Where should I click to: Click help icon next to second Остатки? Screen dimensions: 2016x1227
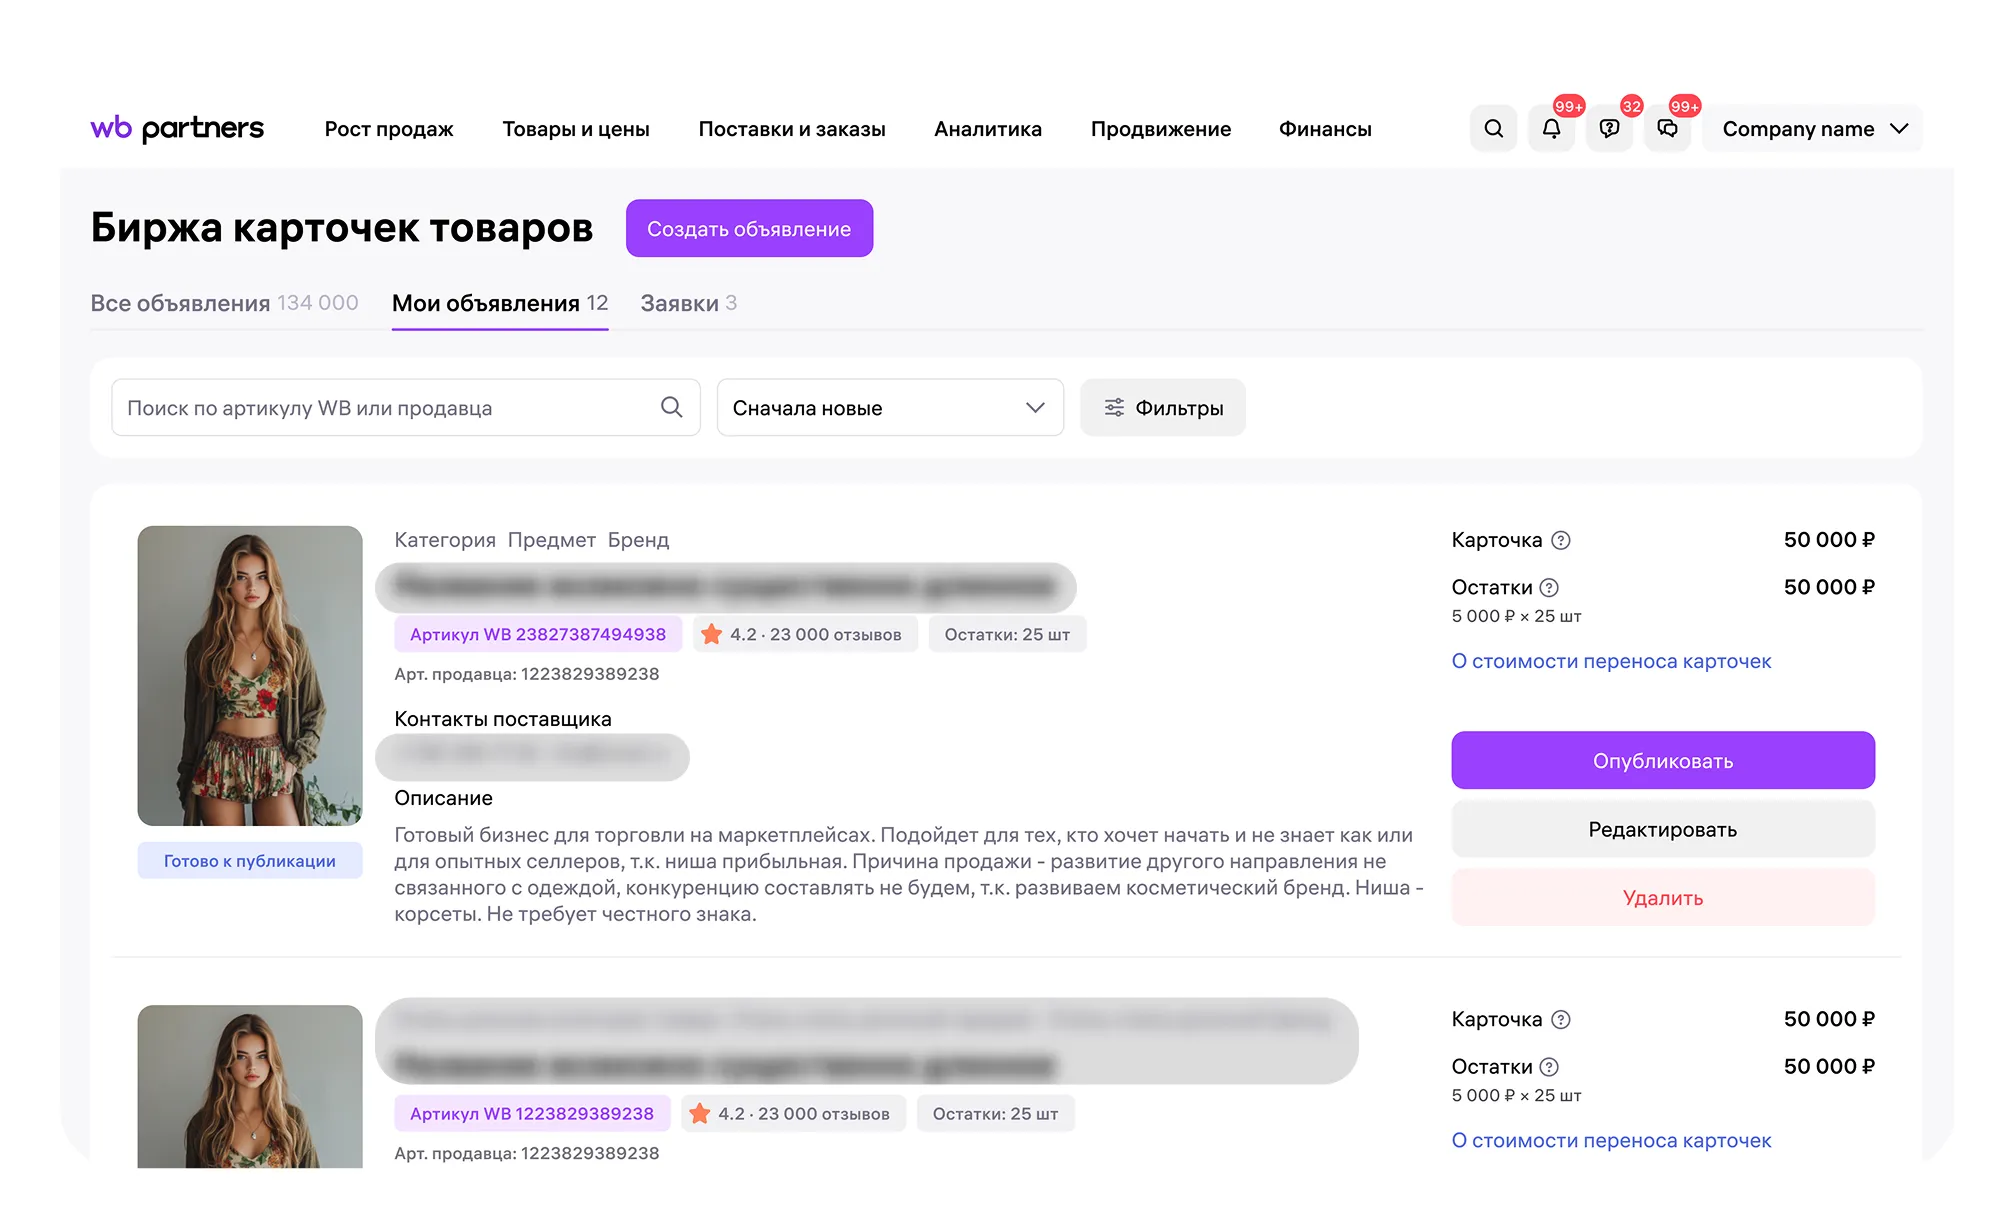point(1549,1067)
